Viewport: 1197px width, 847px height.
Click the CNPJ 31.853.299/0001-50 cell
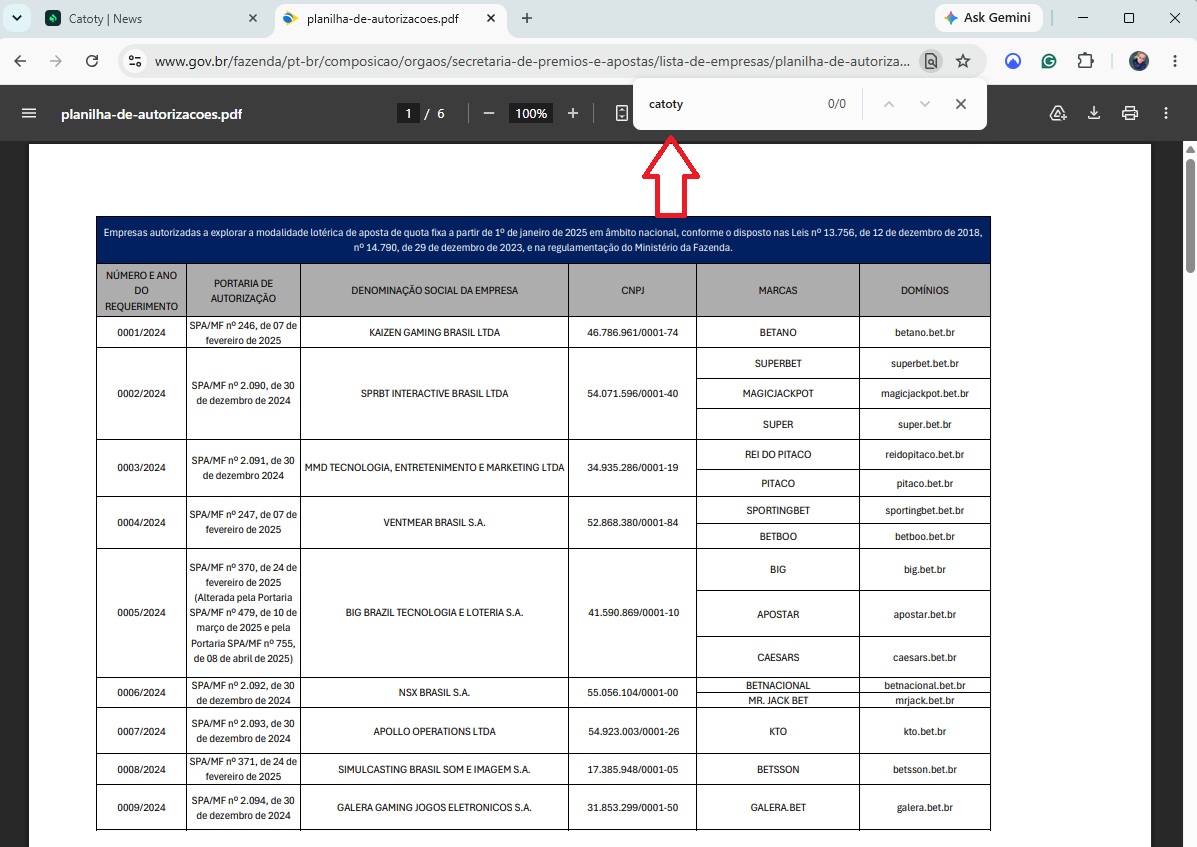632,807
